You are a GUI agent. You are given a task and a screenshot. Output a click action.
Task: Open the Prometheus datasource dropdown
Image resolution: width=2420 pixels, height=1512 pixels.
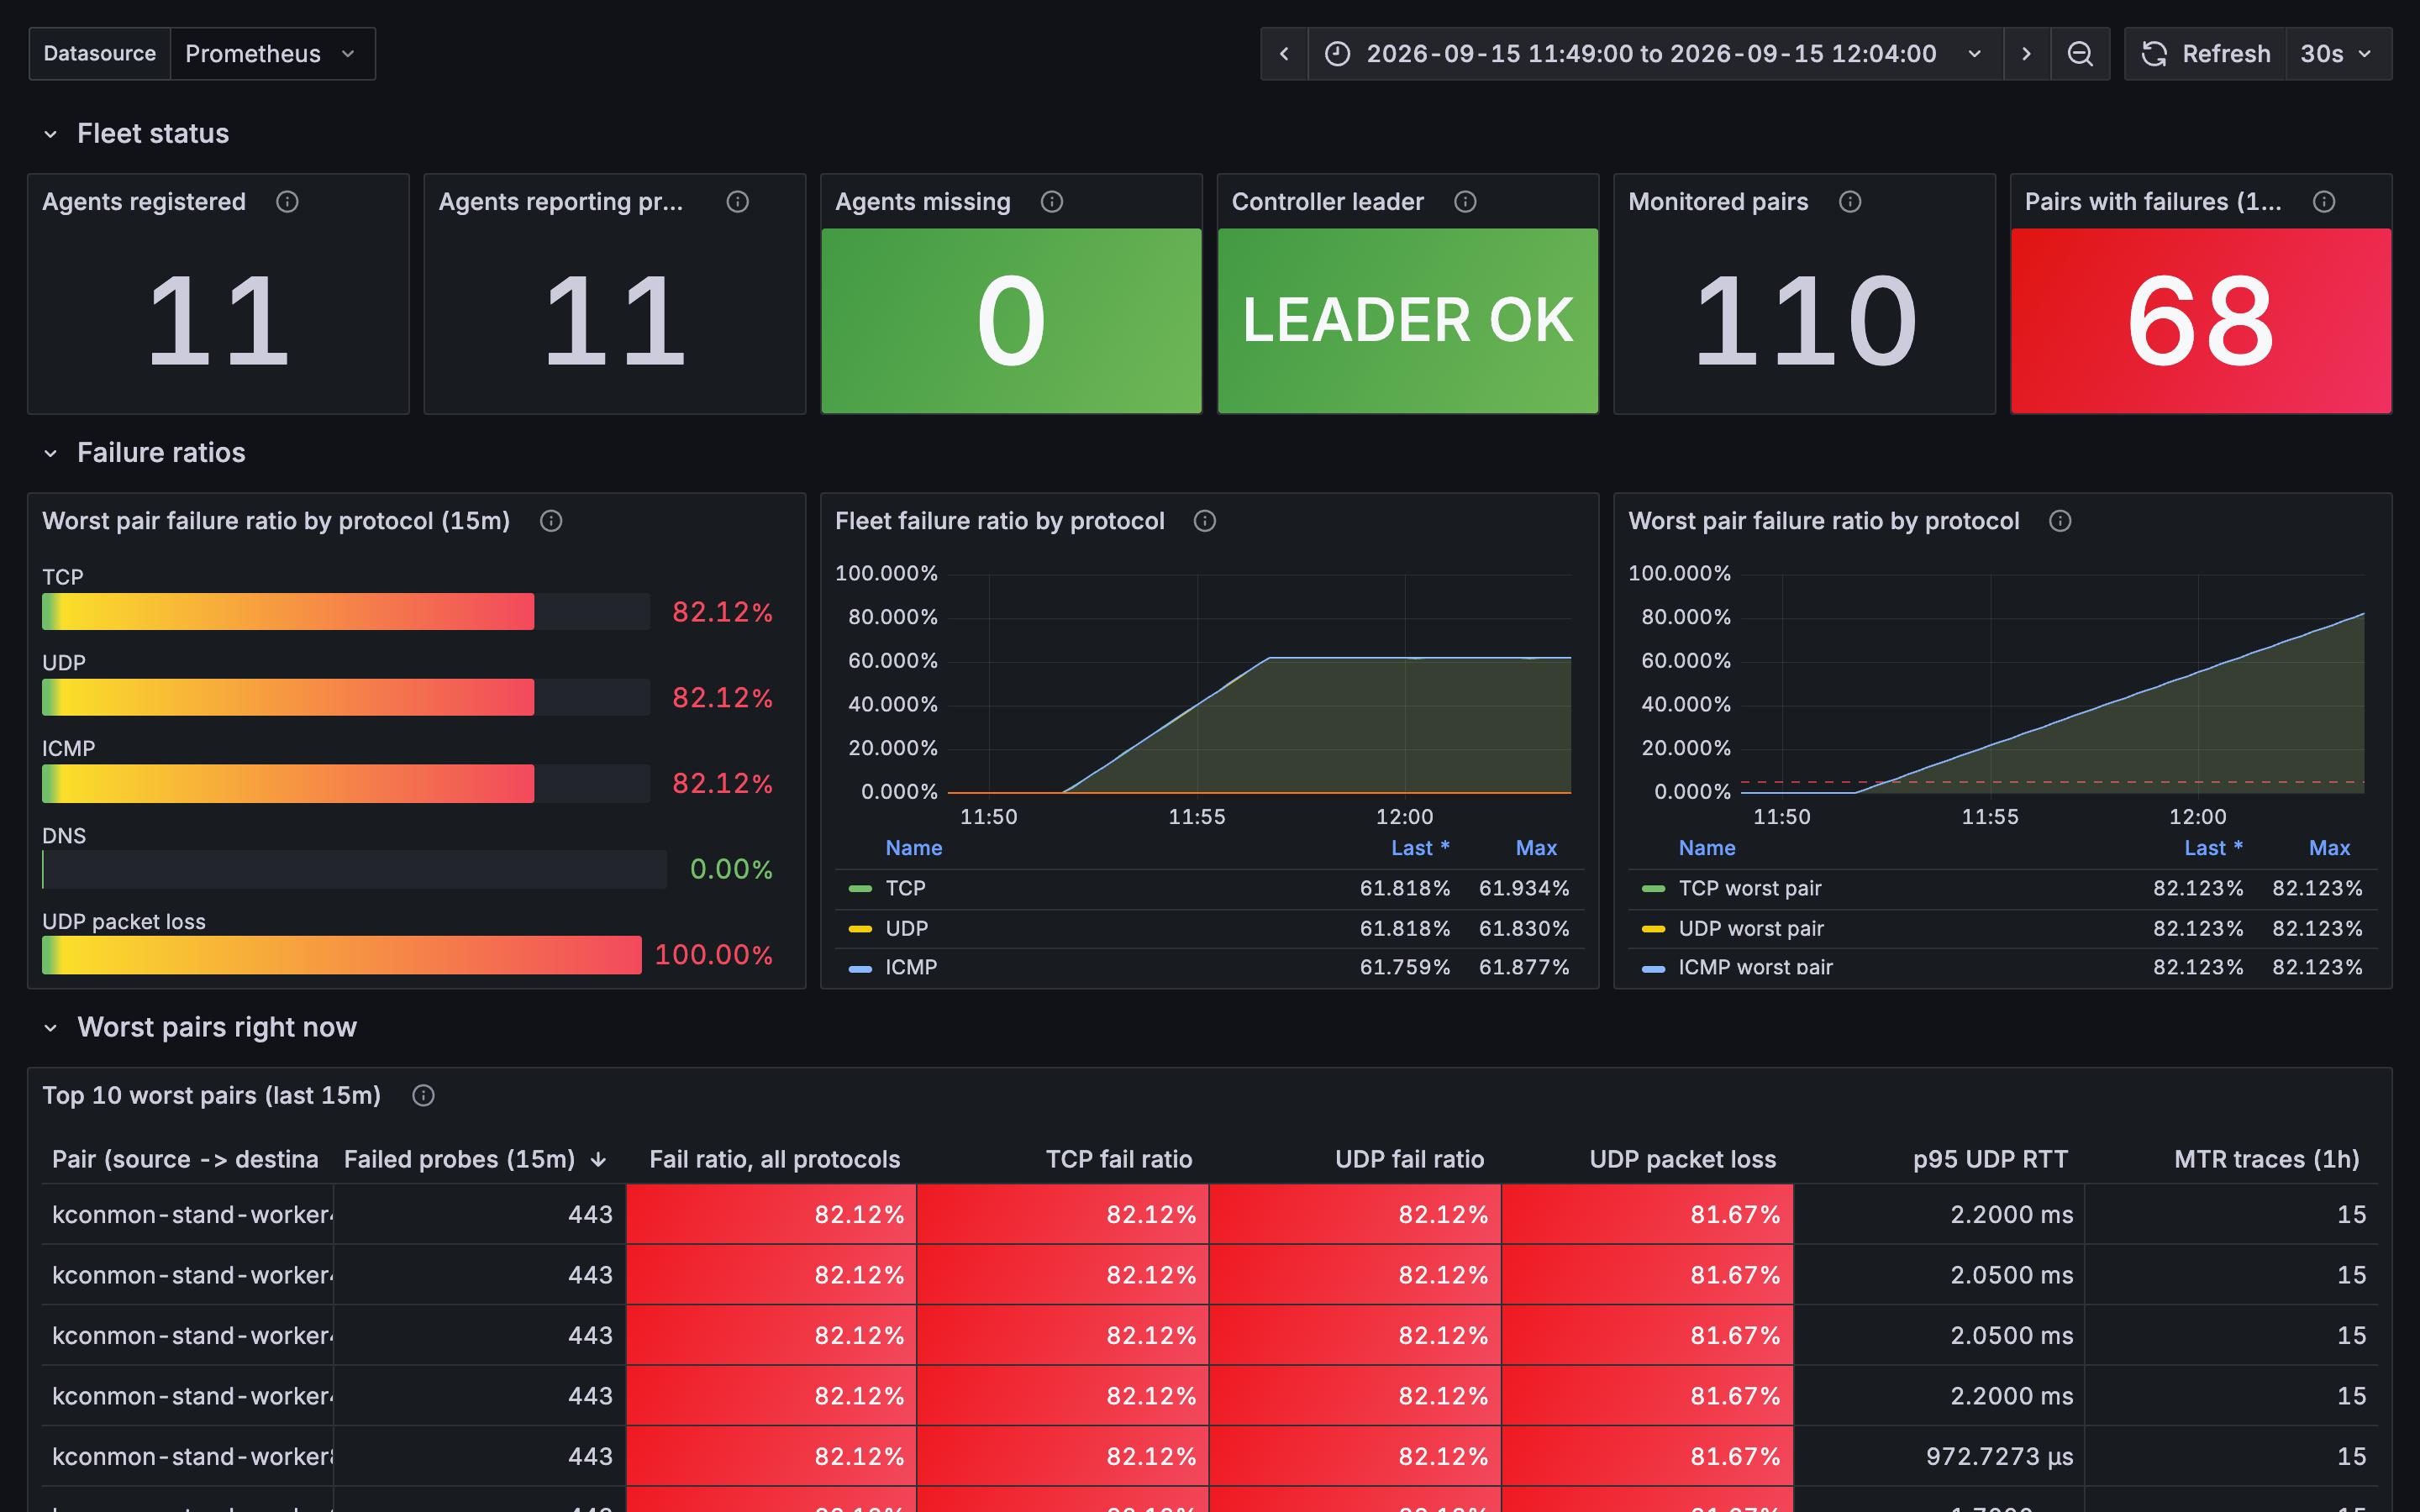(272, 54)
